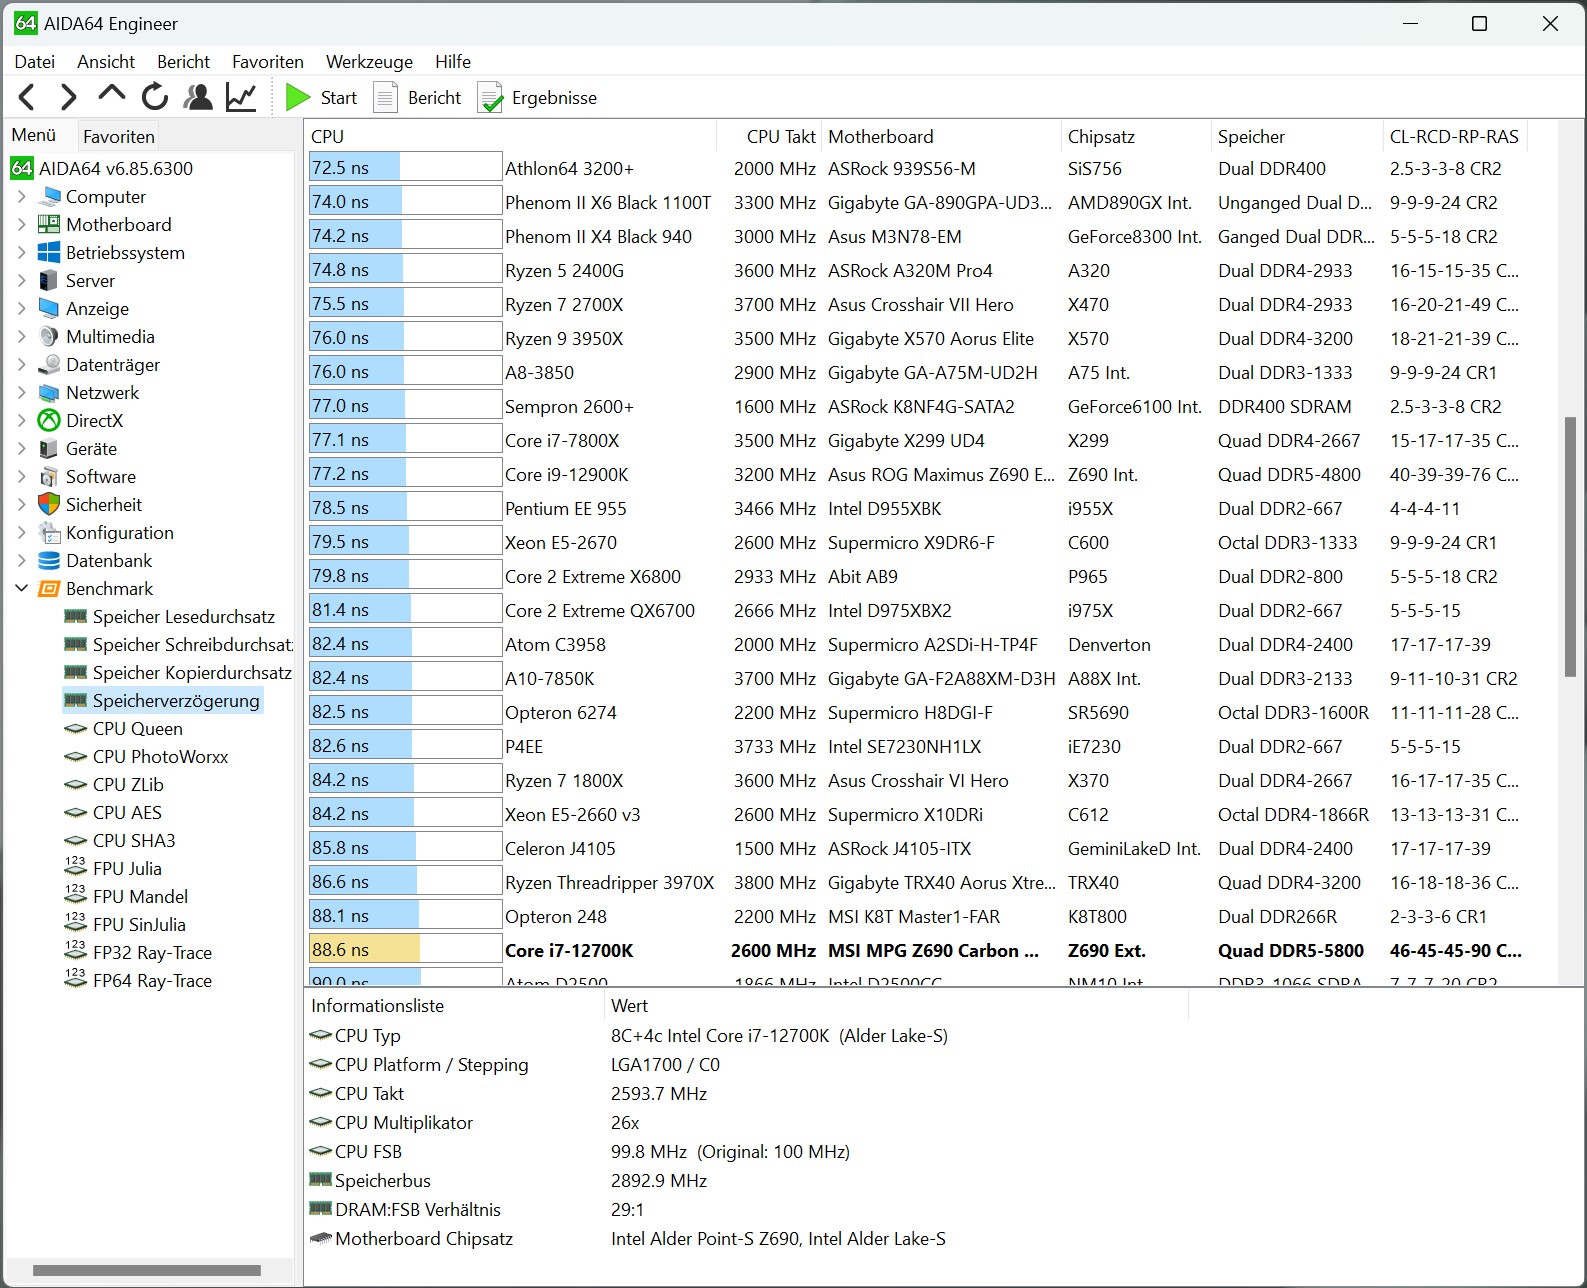1587x1288 pixels.
Task: Select the DirectX Xbox icon
Action: click(49, 421)
